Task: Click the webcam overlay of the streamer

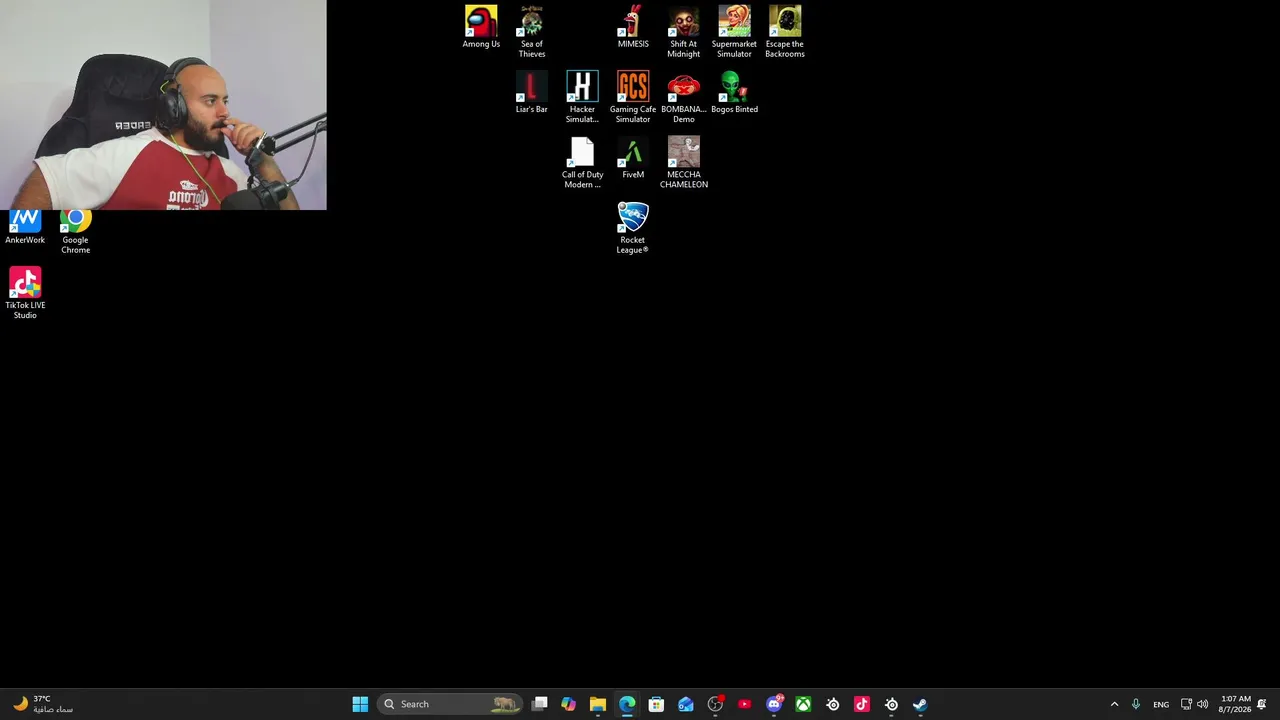Action: click(163, 105)
